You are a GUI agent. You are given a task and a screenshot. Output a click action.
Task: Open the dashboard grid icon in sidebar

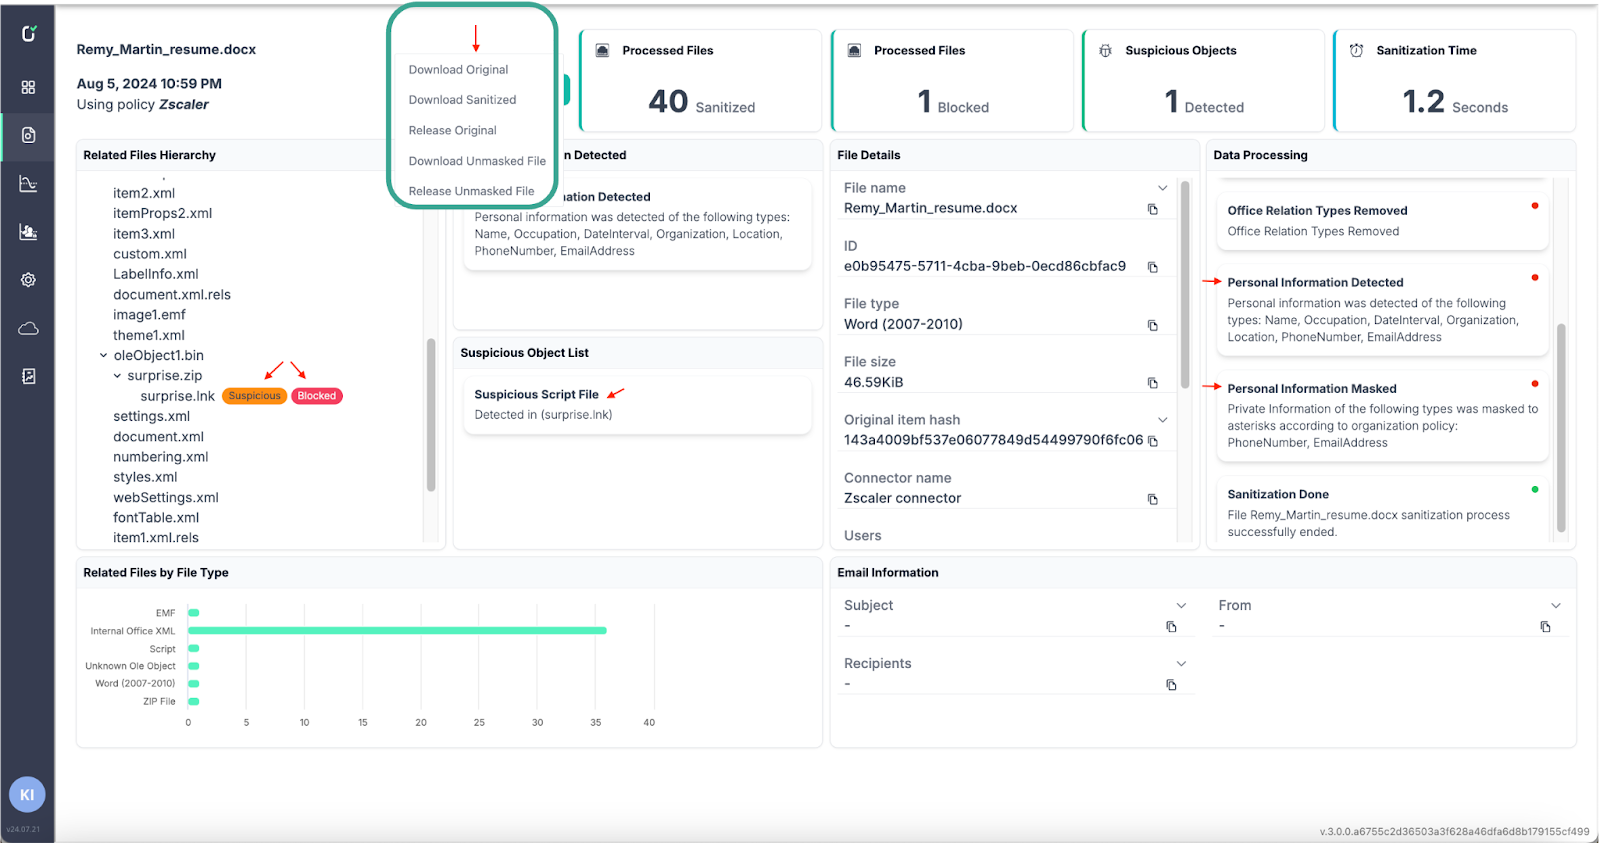click(28, 87)
